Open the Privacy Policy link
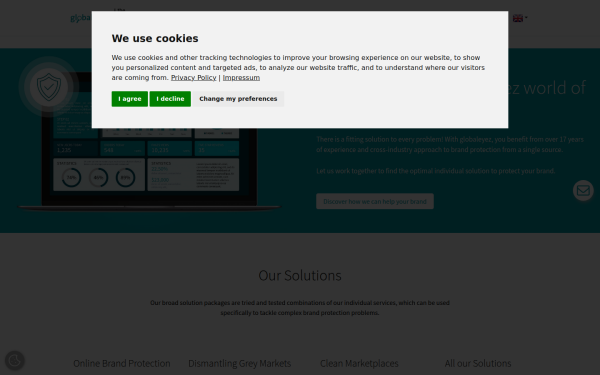 [193, 78]
